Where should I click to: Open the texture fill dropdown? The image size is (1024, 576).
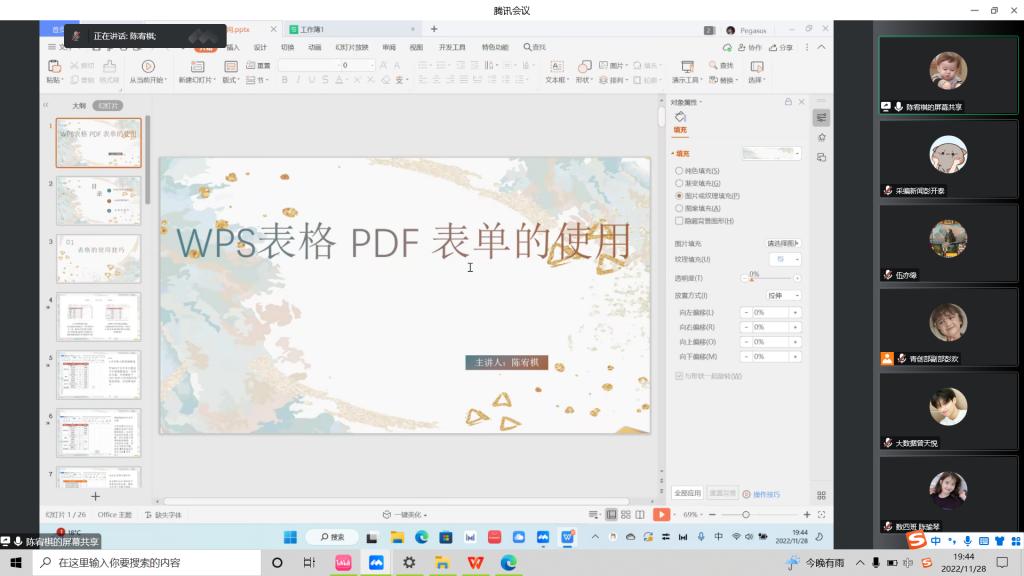(784, 259)
